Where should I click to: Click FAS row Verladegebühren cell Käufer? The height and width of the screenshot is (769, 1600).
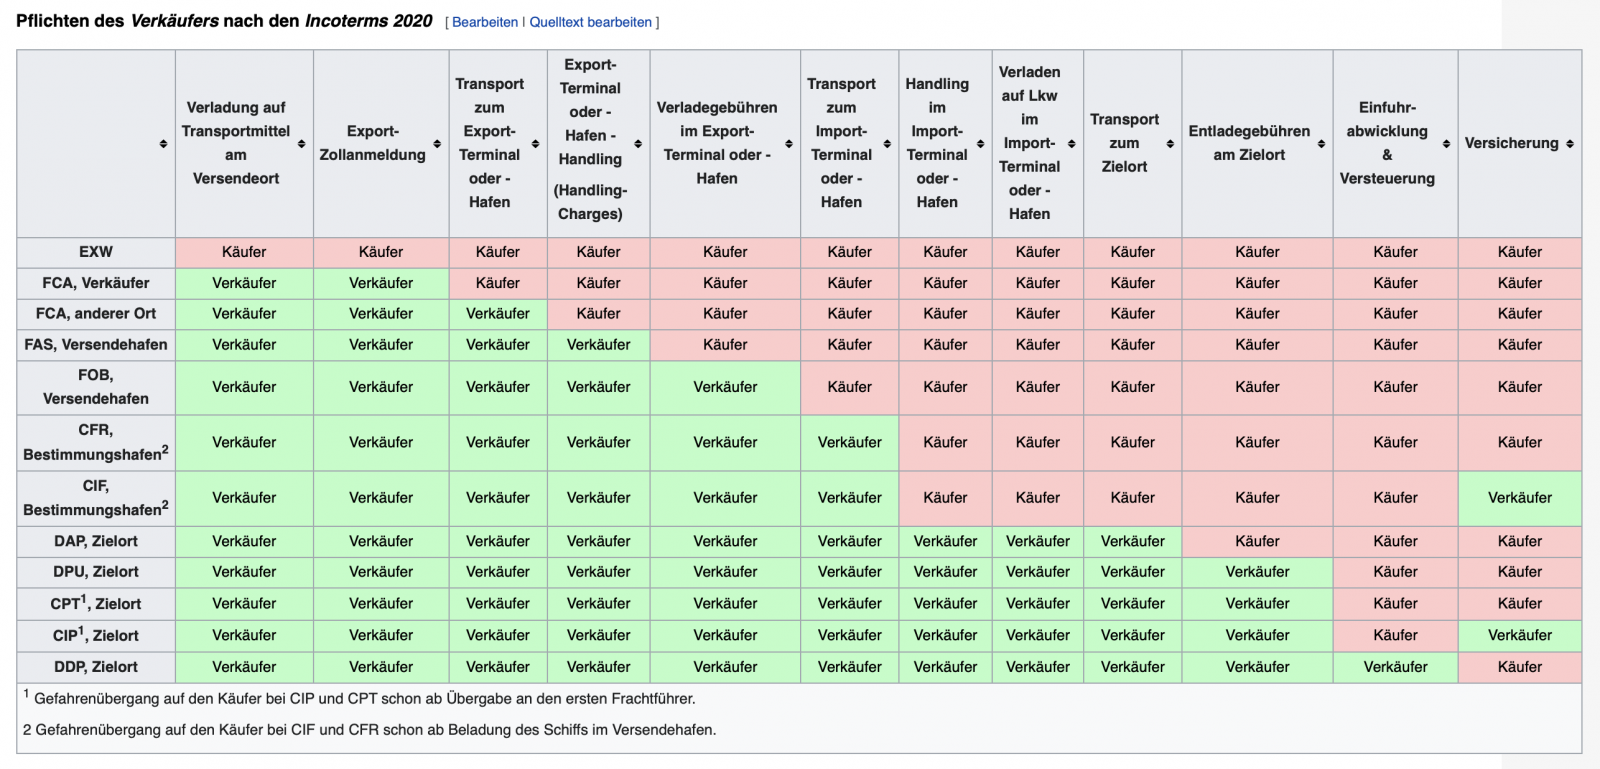[725, 344]
